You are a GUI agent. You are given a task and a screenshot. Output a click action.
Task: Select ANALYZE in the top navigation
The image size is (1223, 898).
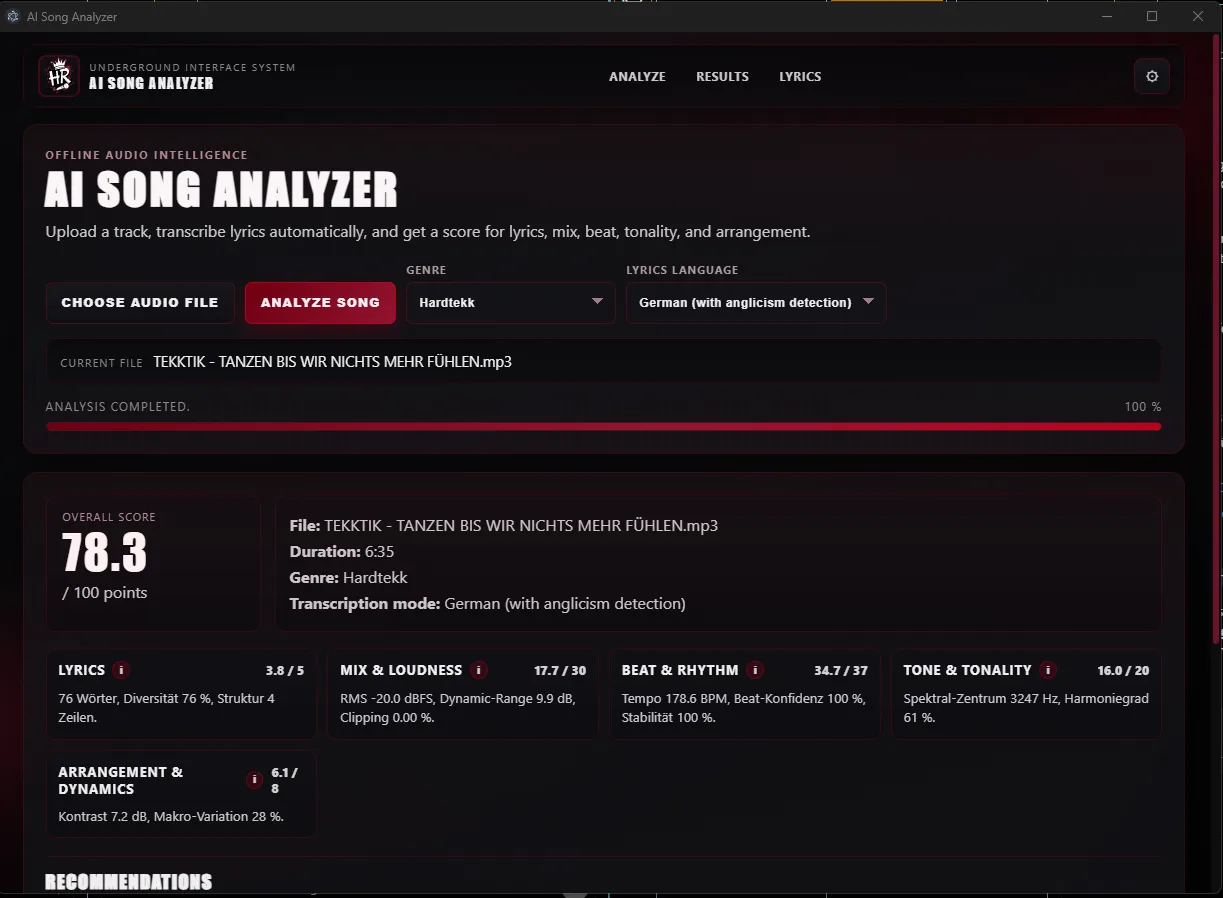point(637,76)
